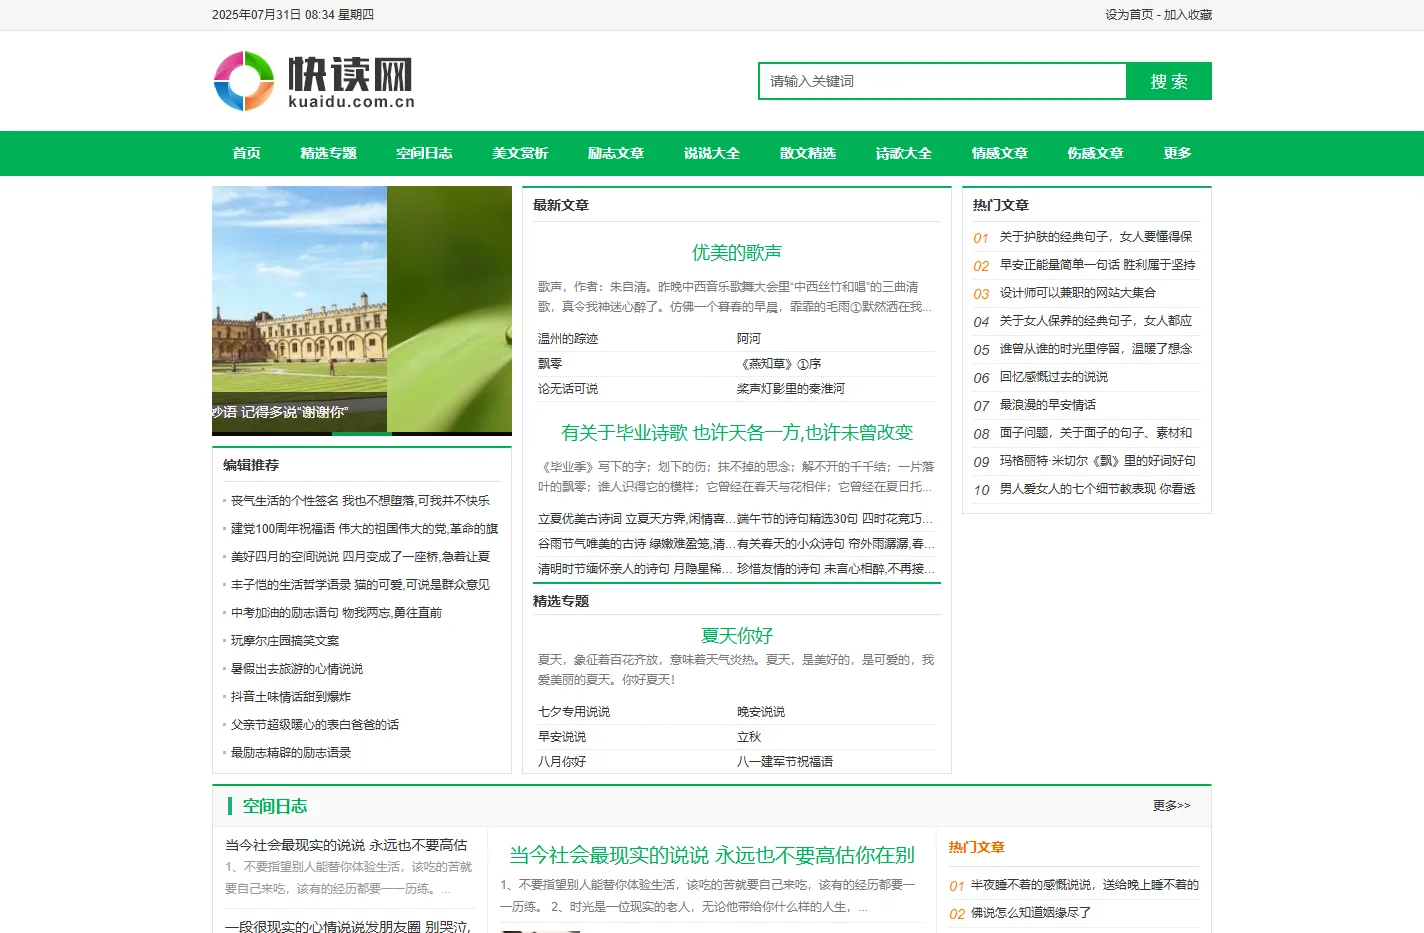Open the 精选专题 nav item
Image resolution: width=1424 pixels, height=933 pixels.
328,153
